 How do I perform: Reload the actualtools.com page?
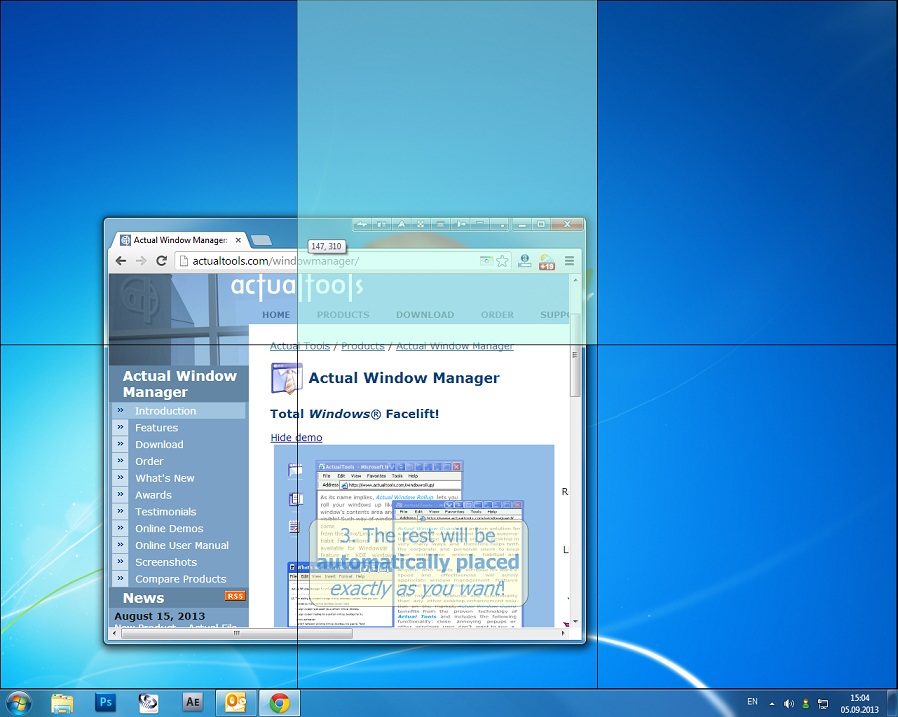point(162,261)
